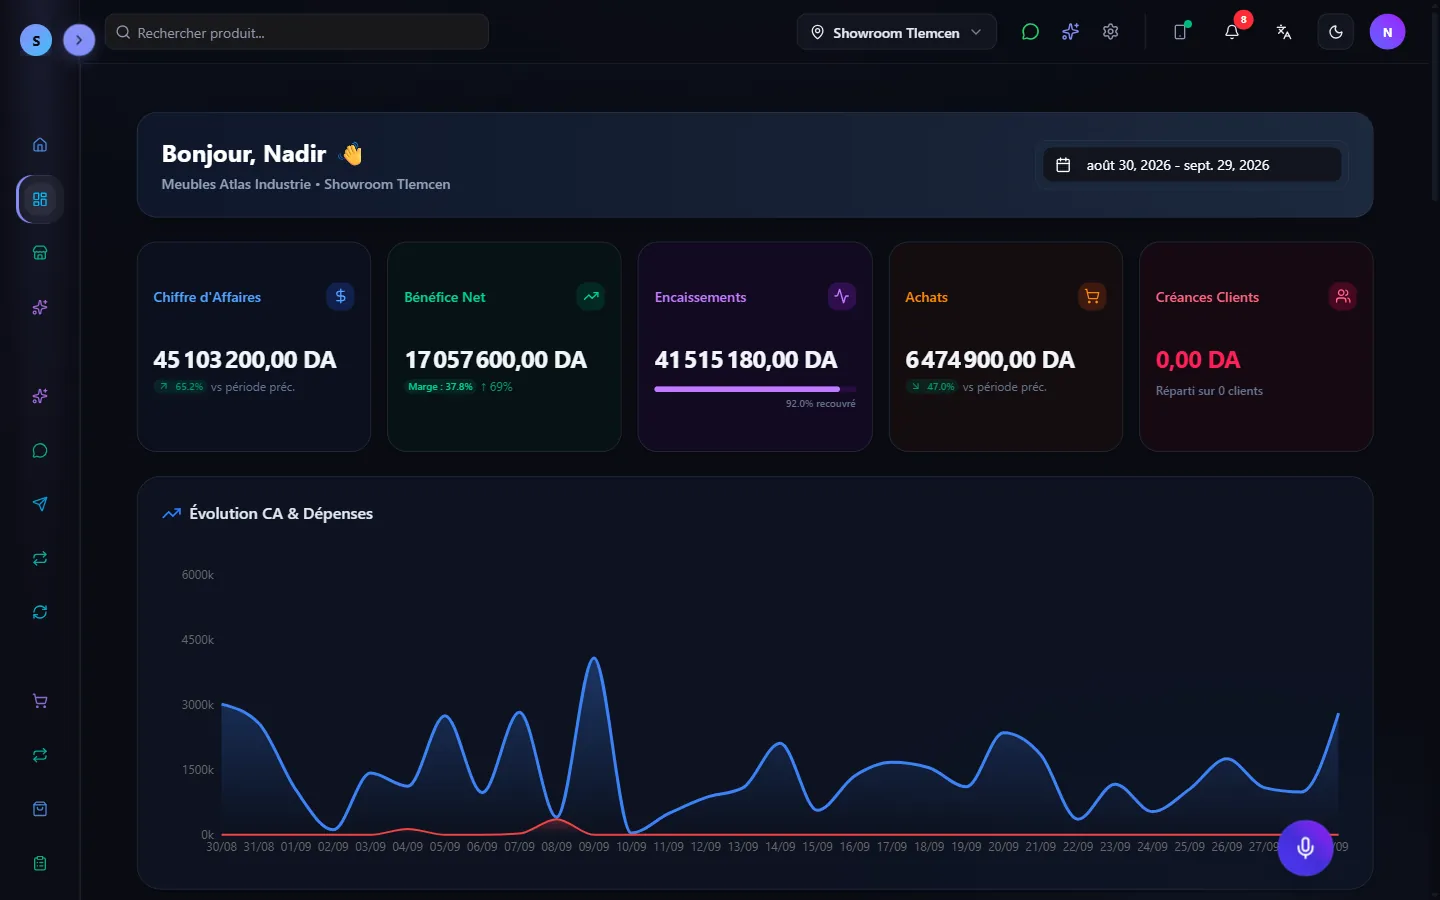Image resolution: width=1440 pixels, height=900 pixels.
Task: Open settings gear in top bar
Action: pyautogui.click(x=1110, y=32)
